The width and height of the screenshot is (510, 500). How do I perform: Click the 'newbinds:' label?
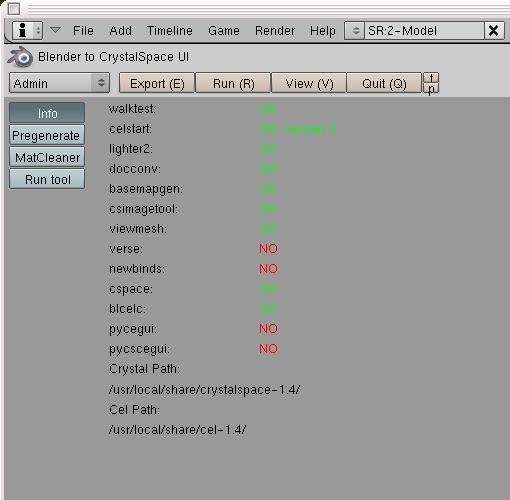(137, 269)
